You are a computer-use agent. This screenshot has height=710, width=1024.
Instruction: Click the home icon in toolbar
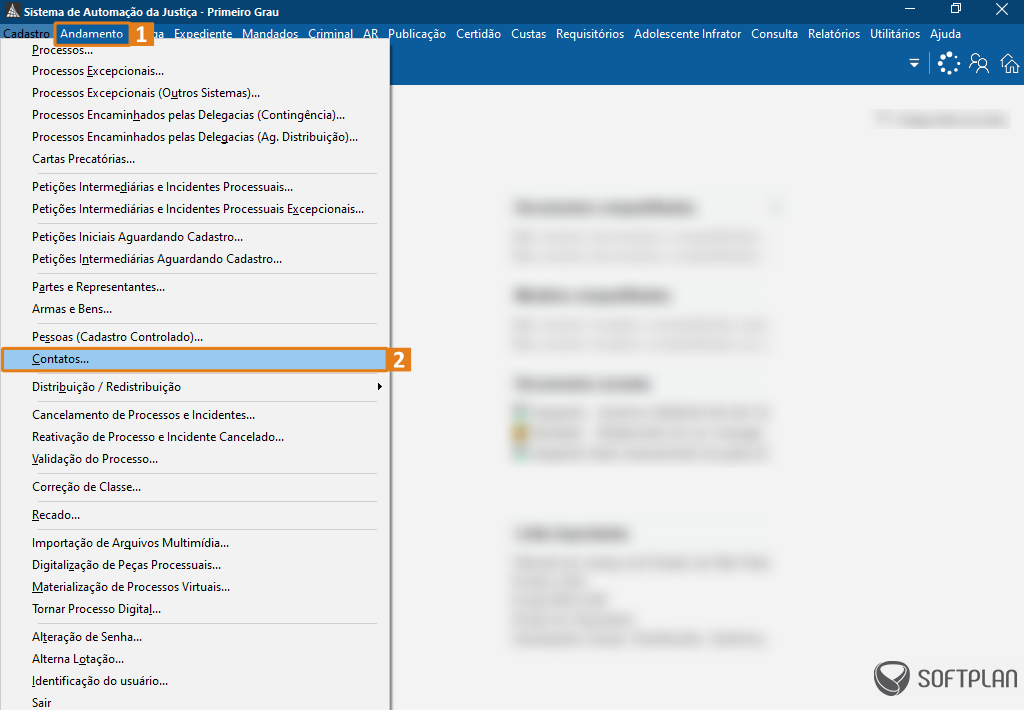[x=1010, y=64]
